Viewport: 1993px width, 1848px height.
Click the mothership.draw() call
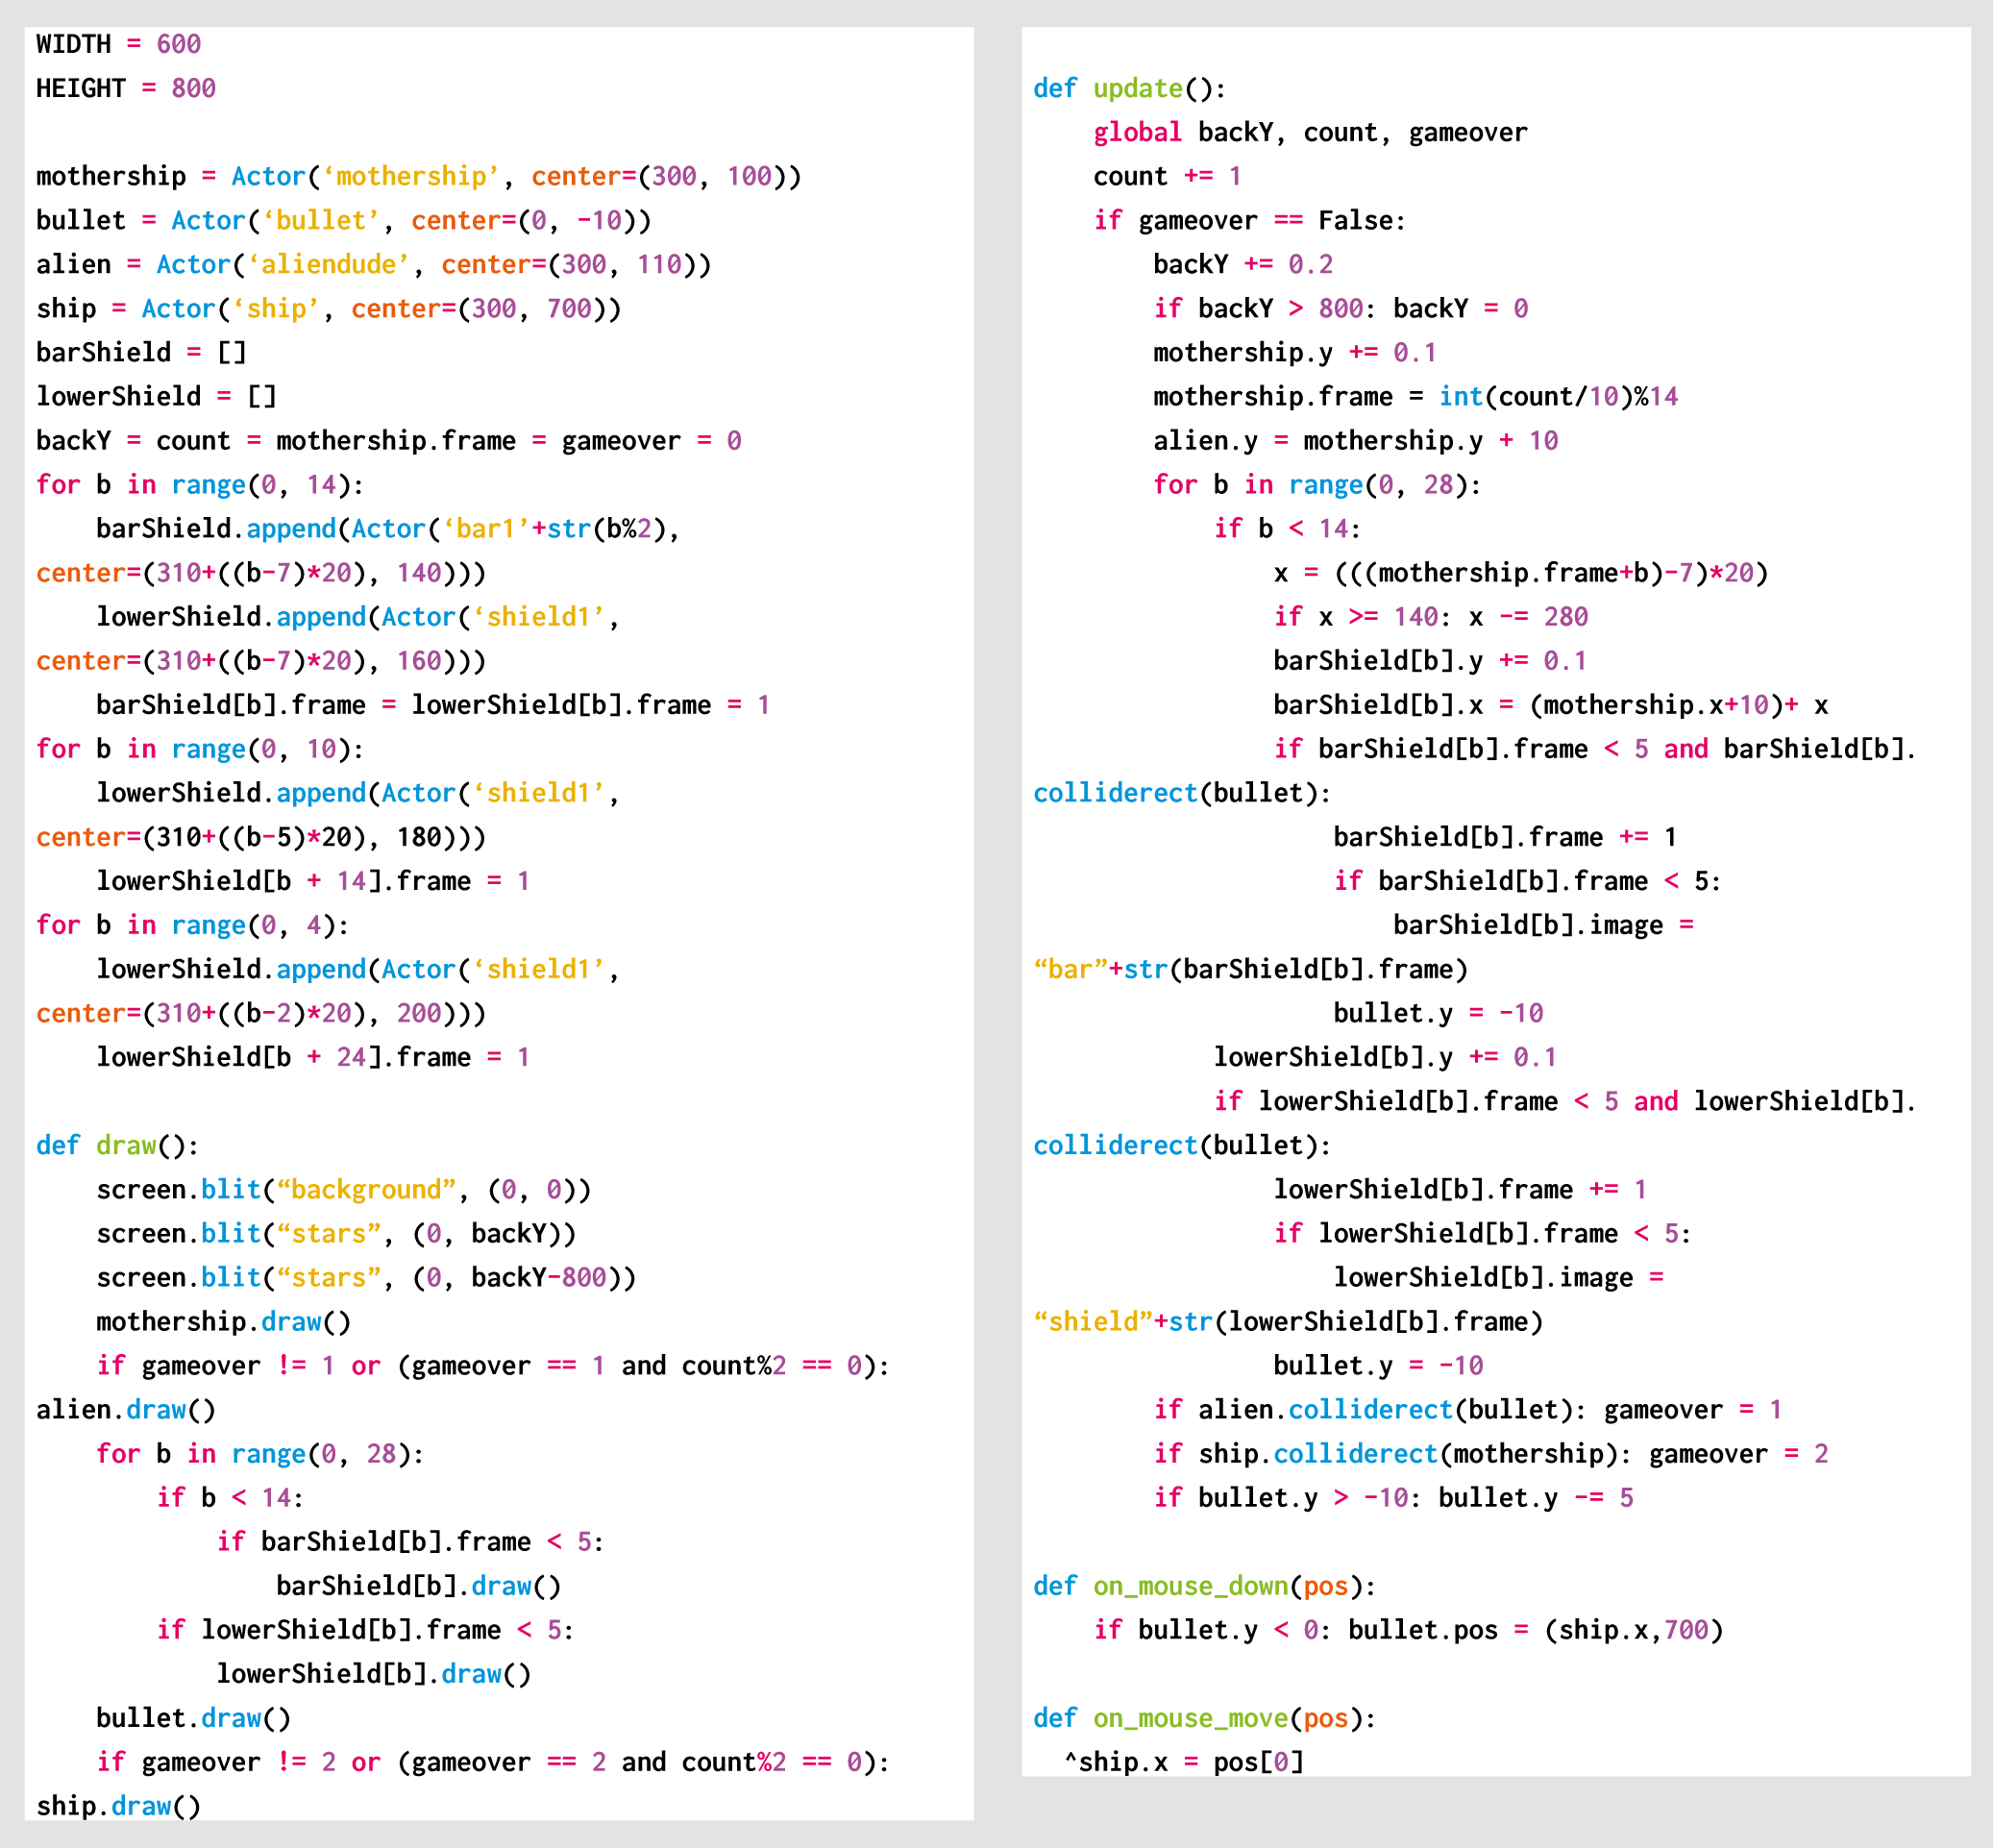pyautogui.click(x=223, y=1321)
